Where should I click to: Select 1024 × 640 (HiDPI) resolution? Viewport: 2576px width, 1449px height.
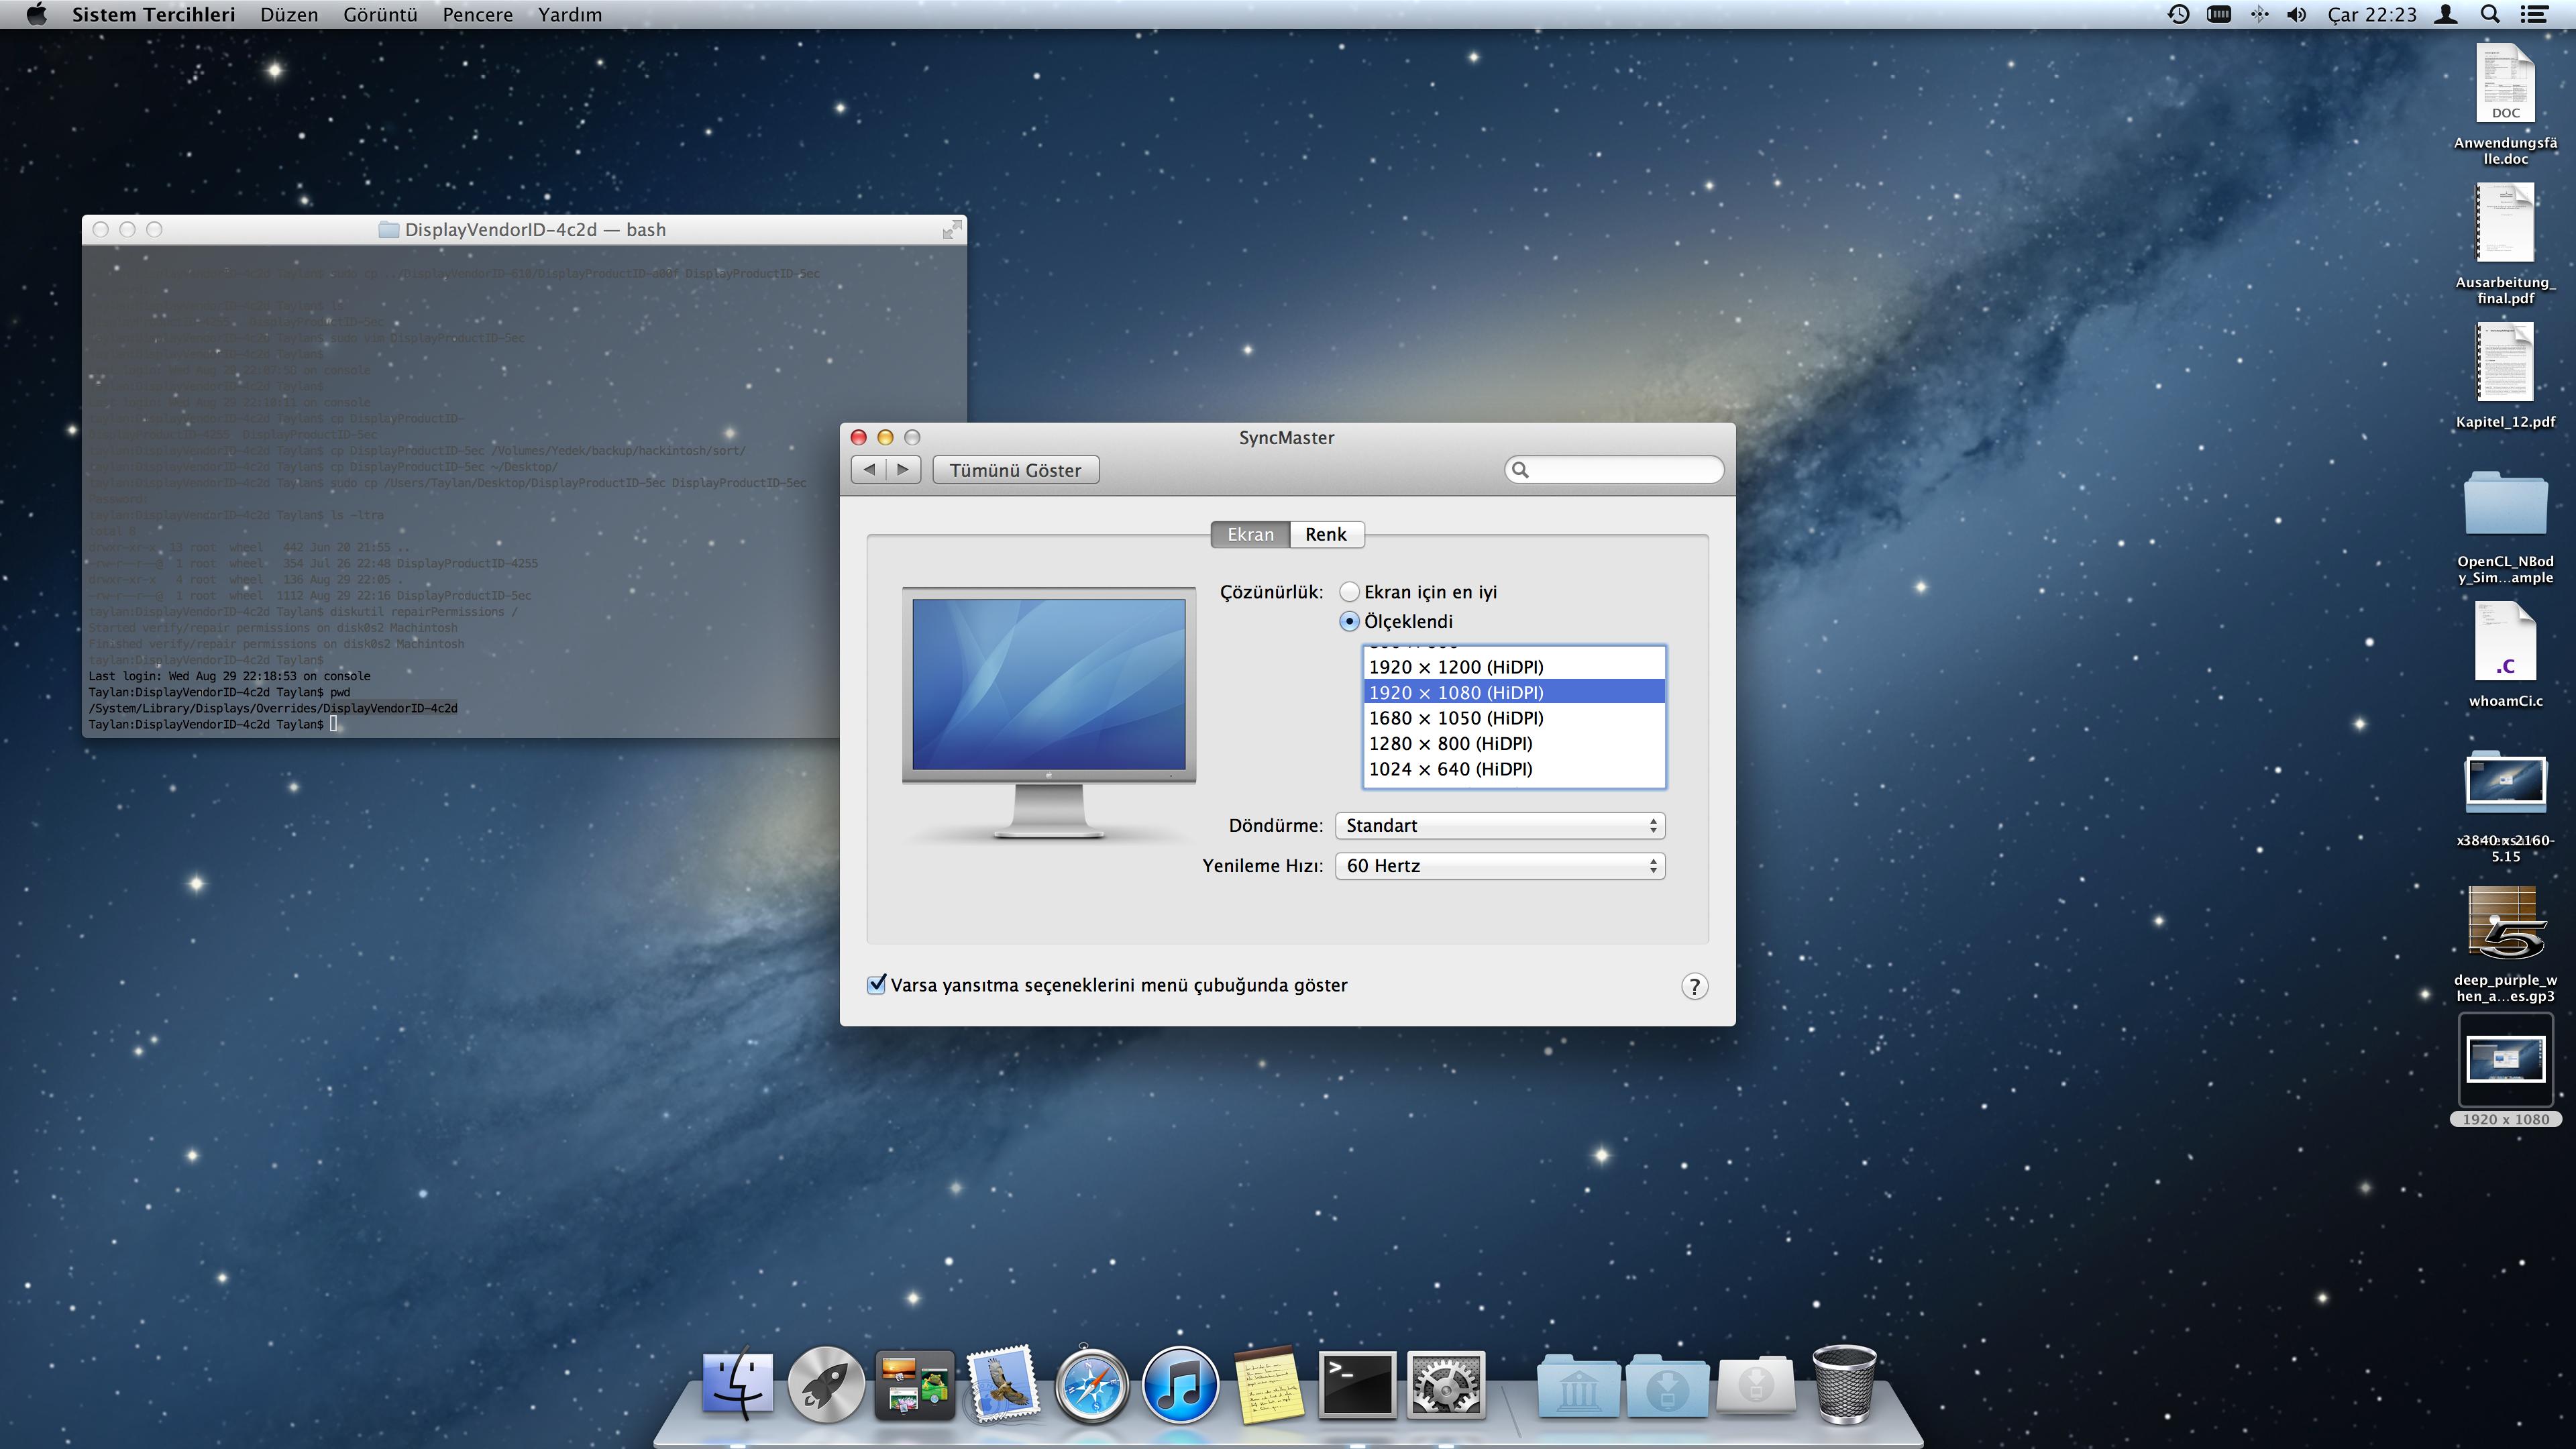1514,769
